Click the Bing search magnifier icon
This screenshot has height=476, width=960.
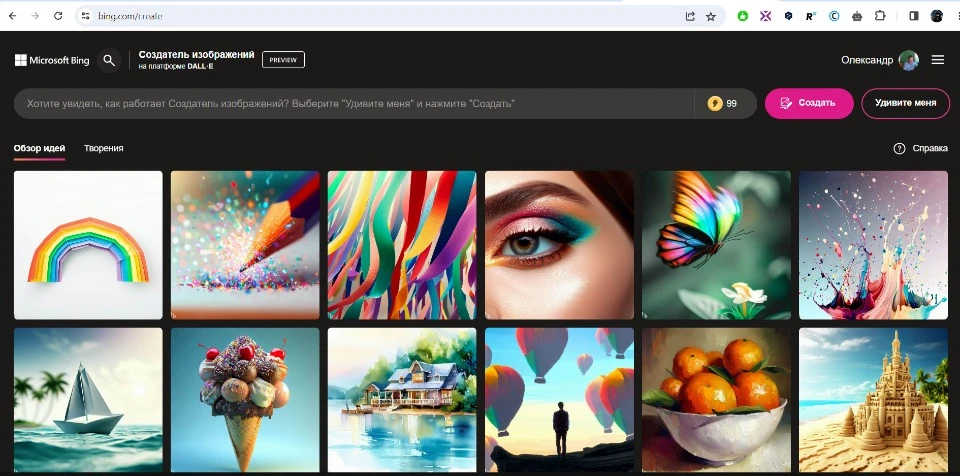tap(109, 60)
